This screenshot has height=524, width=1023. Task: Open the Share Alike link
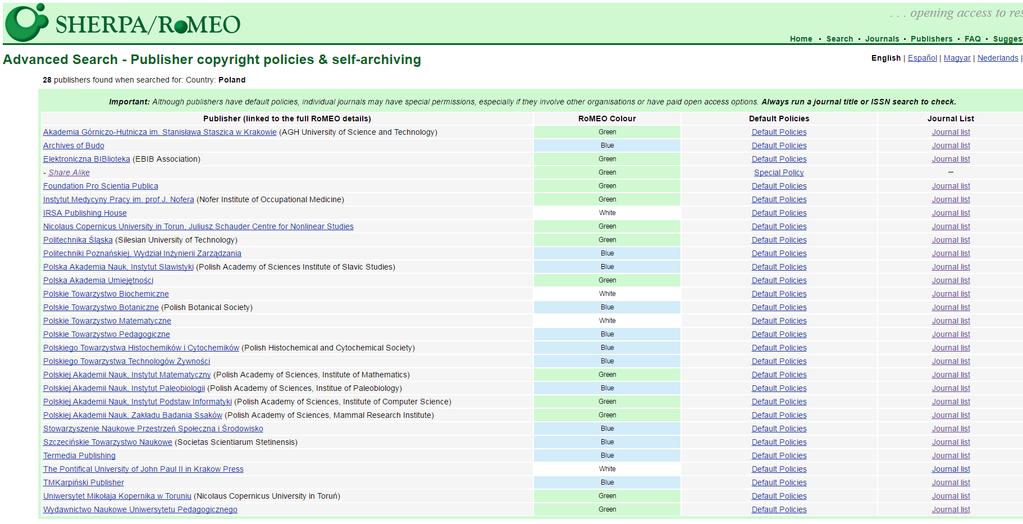click(69, 173)
